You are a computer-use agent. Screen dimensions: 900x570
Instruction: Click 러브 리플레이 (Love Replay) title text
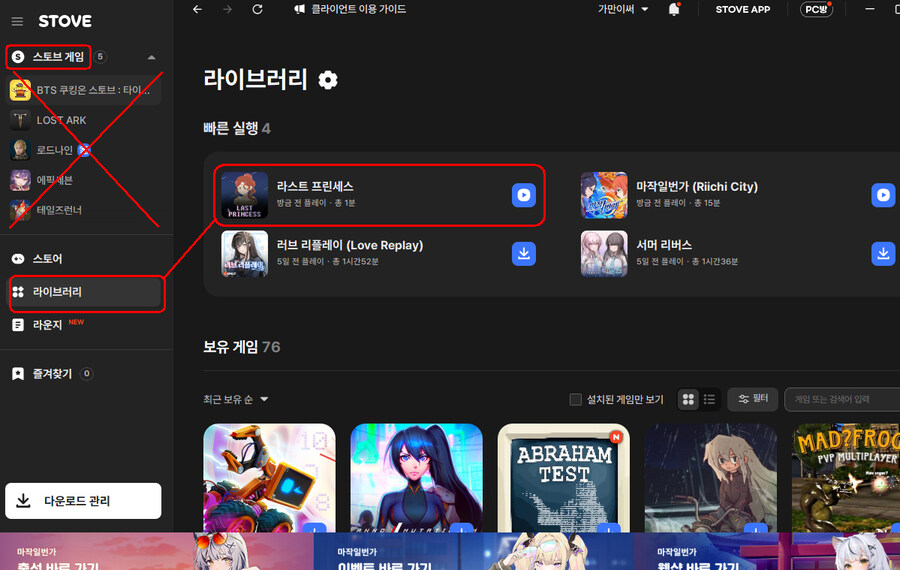[350, 245]
